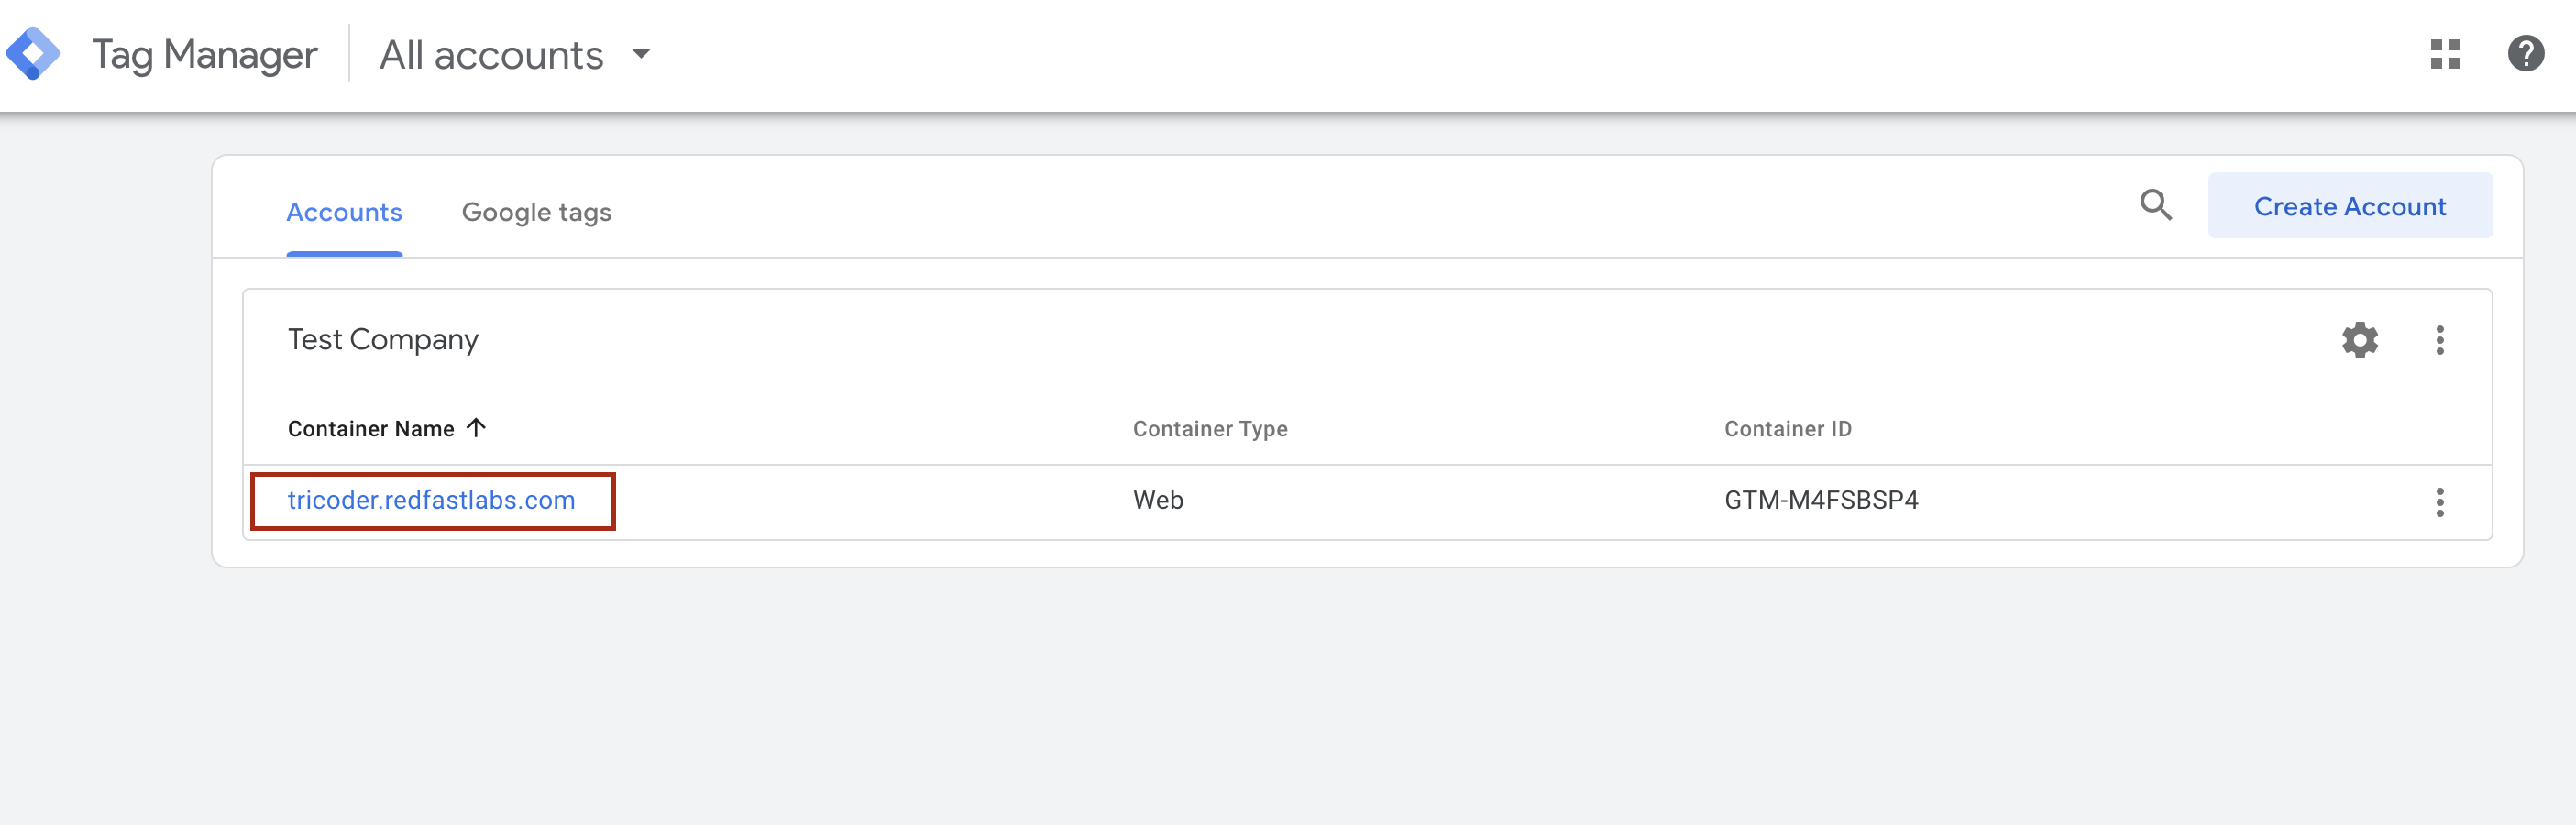
Task: Open the Google apps grid icon
Action: tap(2445, 54)
